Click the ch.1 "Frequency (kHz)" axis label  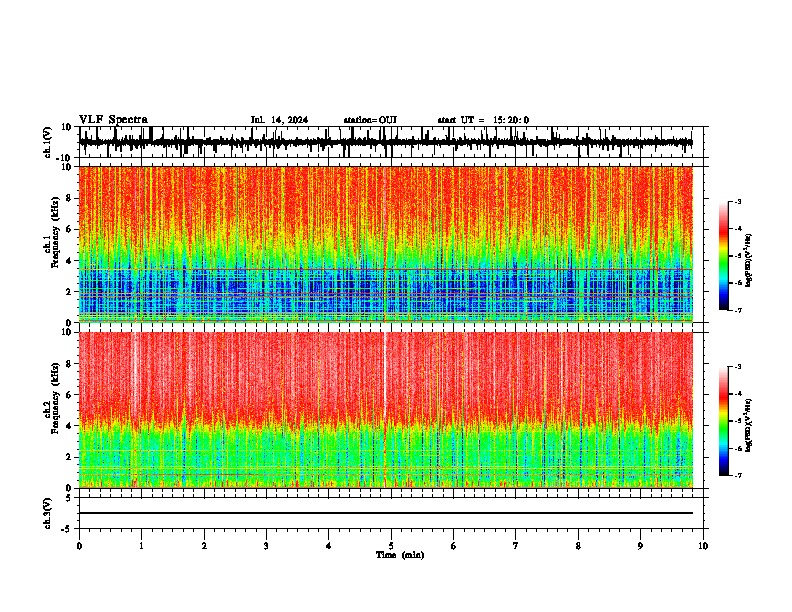(x=56, y=231)
